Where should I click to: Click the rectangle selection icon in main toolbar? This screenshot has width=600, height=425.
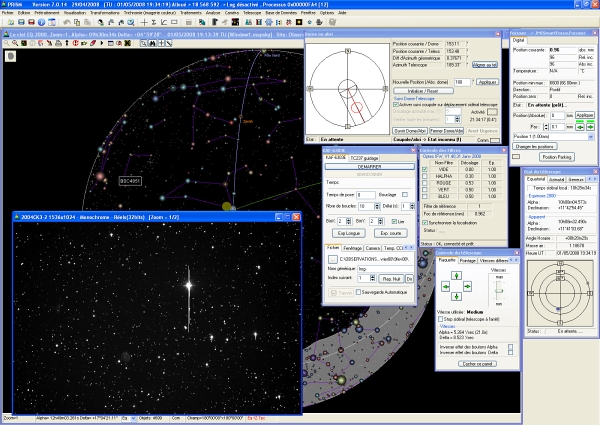(174, 22)
